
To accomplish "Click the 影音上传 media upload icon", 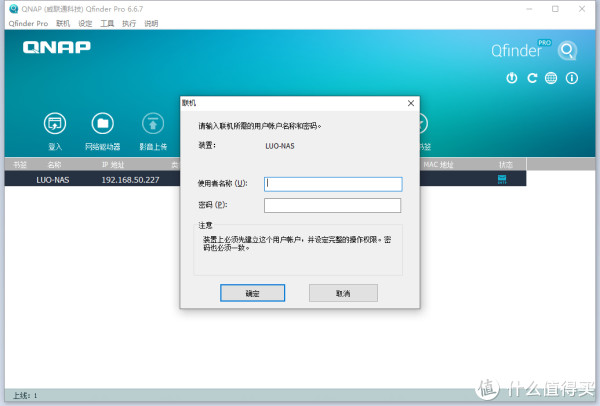I will (152, 124).
